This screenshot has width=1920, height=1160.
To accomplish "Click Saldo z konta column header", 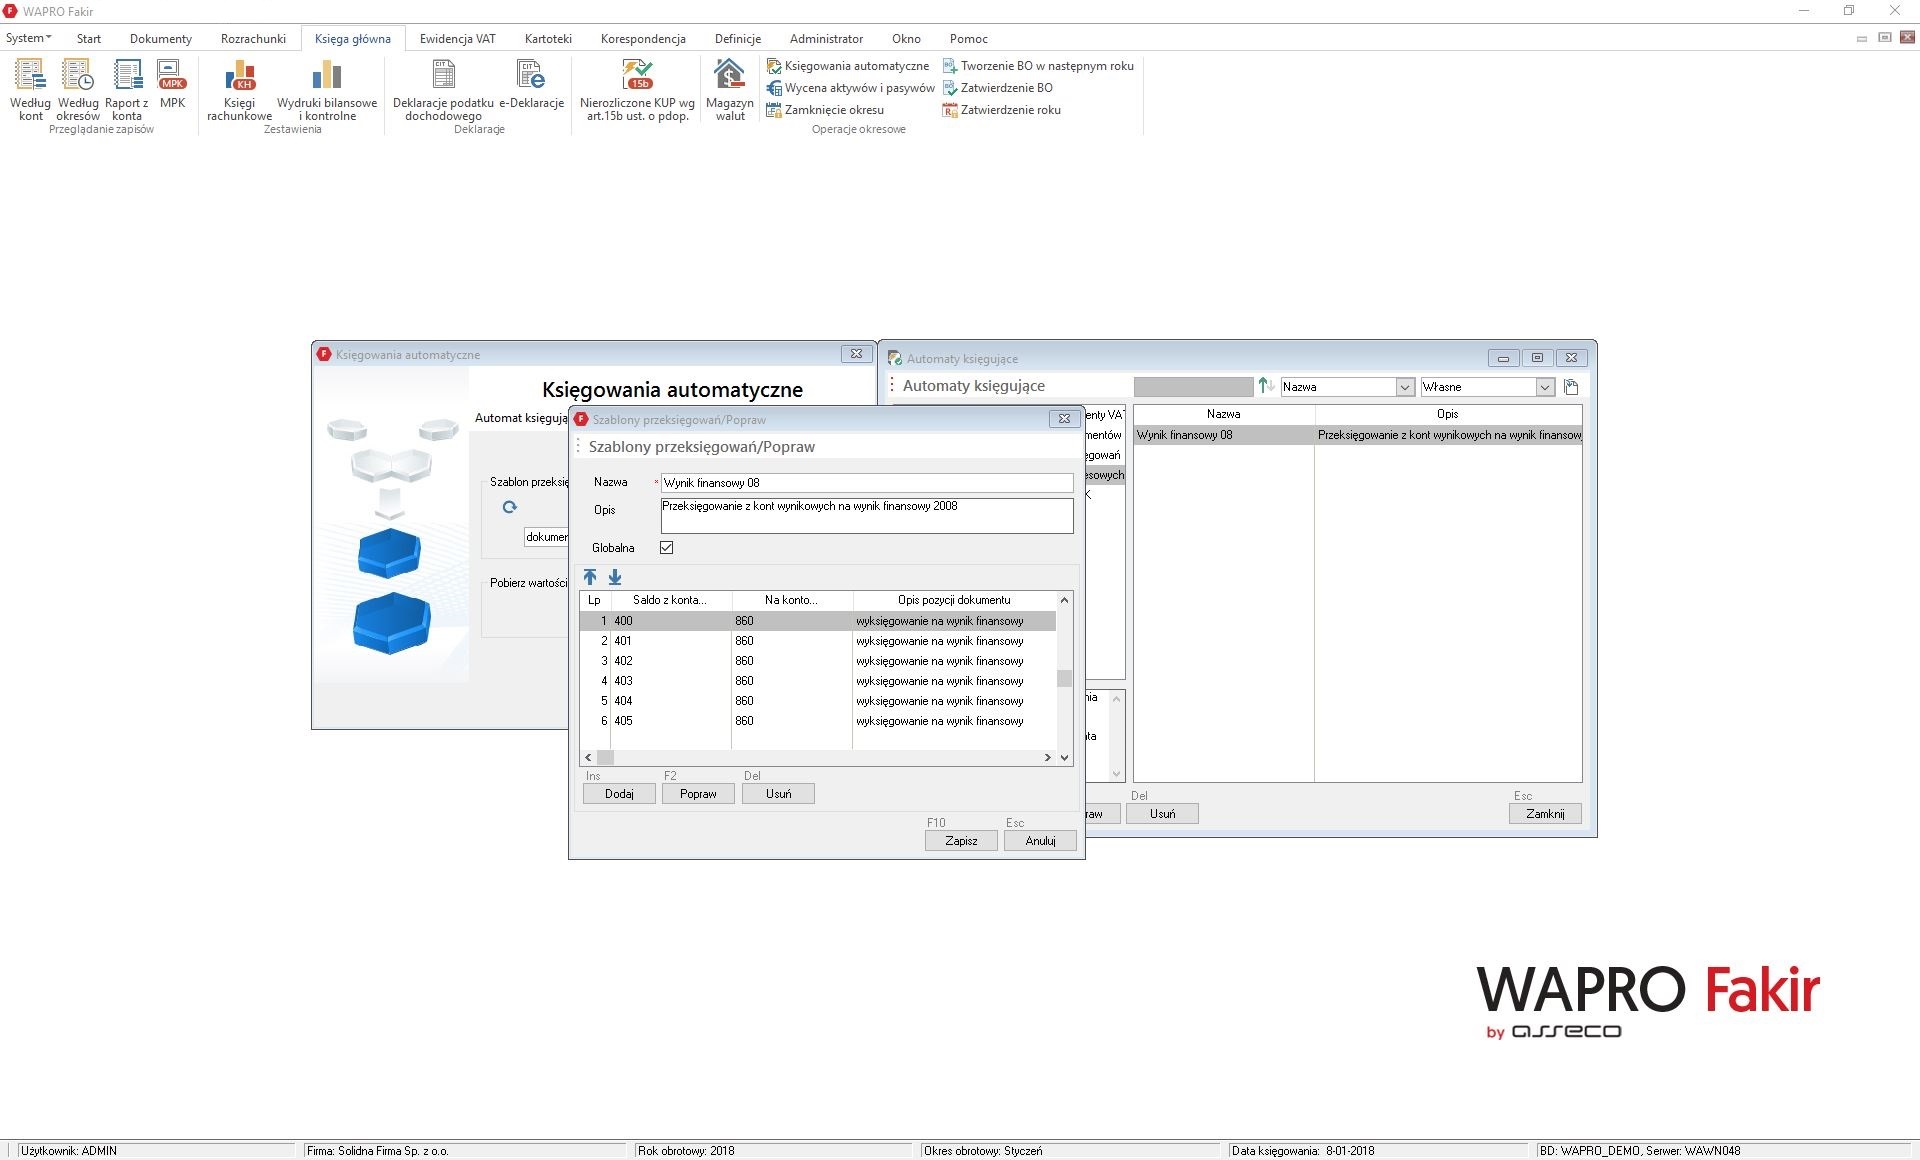I will (x=670, y=600).
